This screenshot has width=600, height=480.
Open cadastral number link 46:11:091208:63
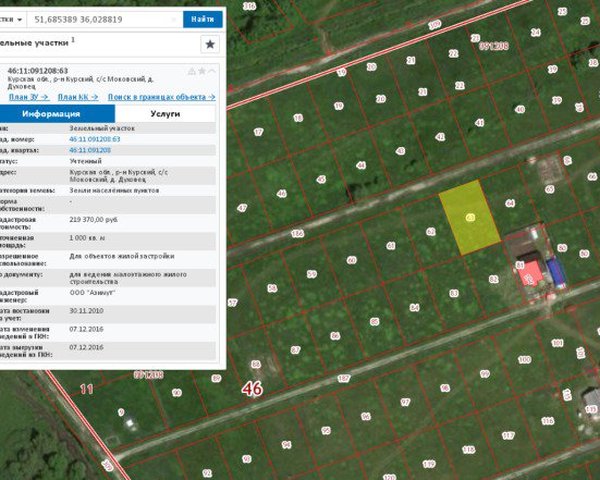(x=95, y=139)
